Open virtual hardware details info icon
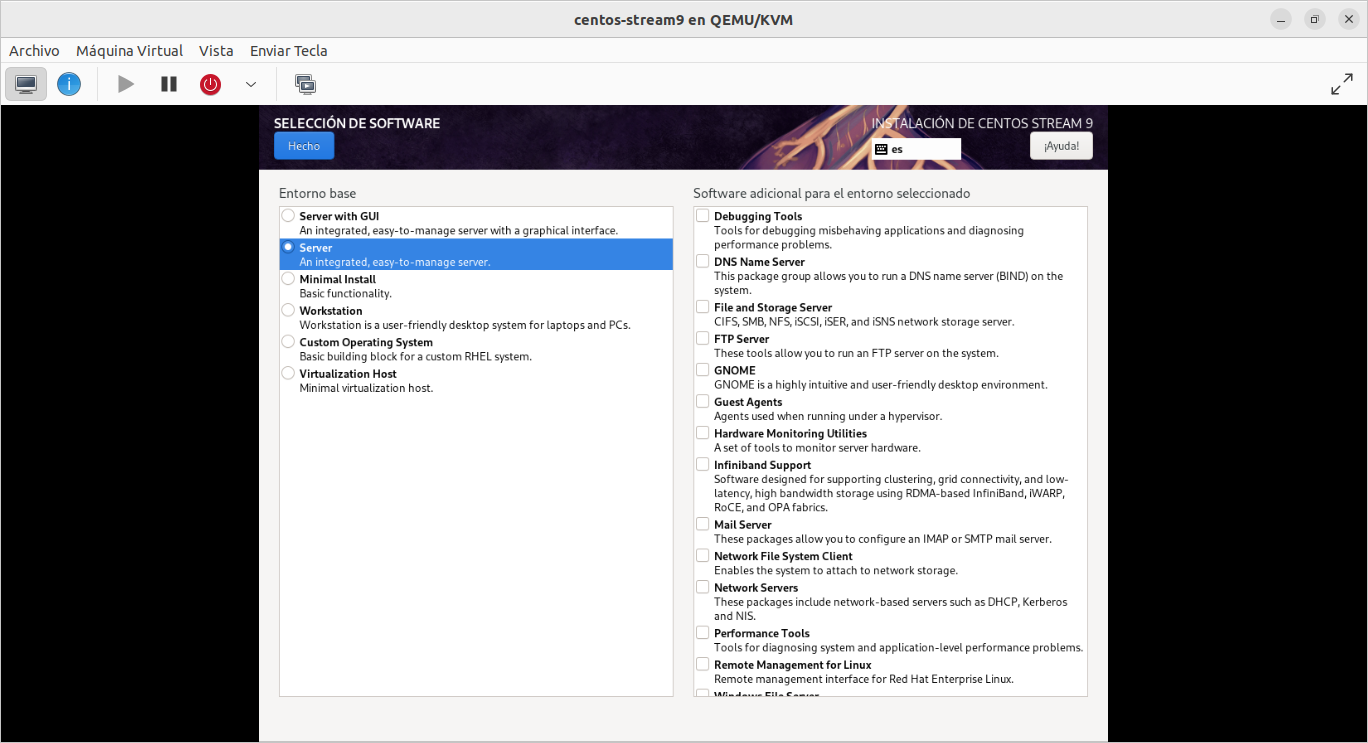Viewport: 1368px width, 743px height. point(69,84)
